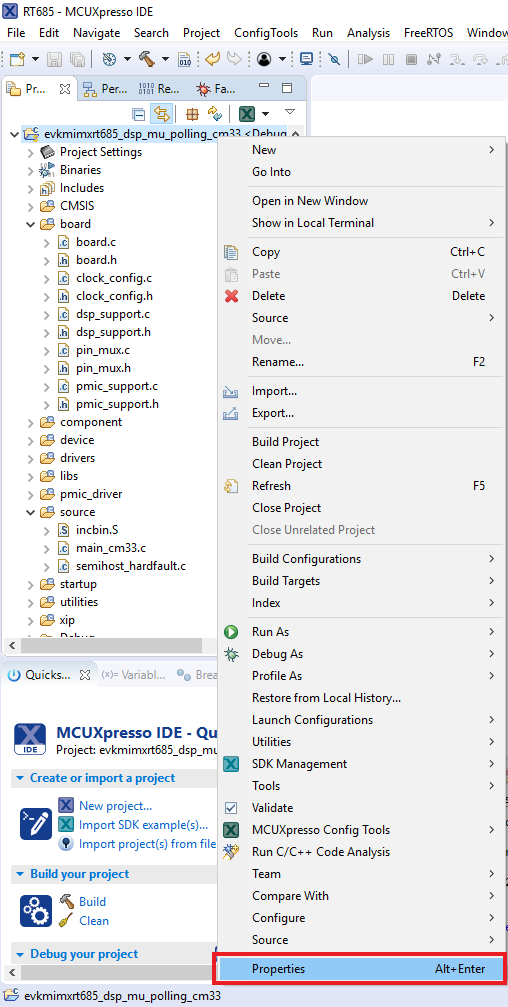This screenshot has width=508, height=1007.
Task: Collapse Create or import a project section
Action: (19, 778)
